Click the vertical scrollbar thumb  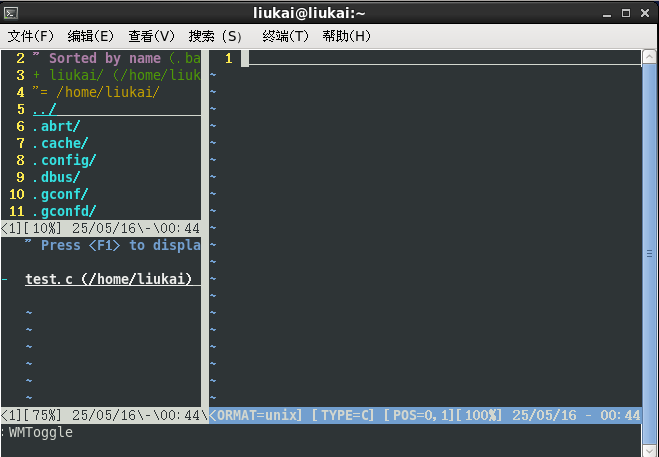point(649,254)
